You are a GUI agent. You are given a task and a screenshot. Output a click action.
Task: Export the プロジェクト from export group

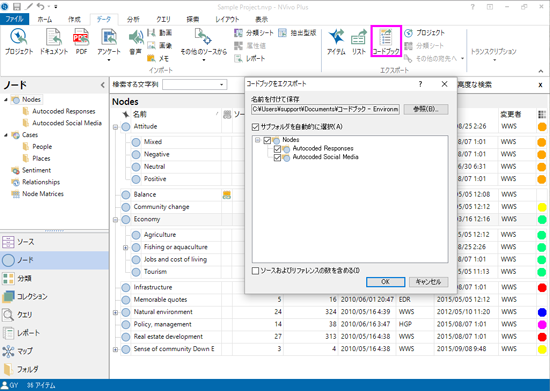coord(424,33)
